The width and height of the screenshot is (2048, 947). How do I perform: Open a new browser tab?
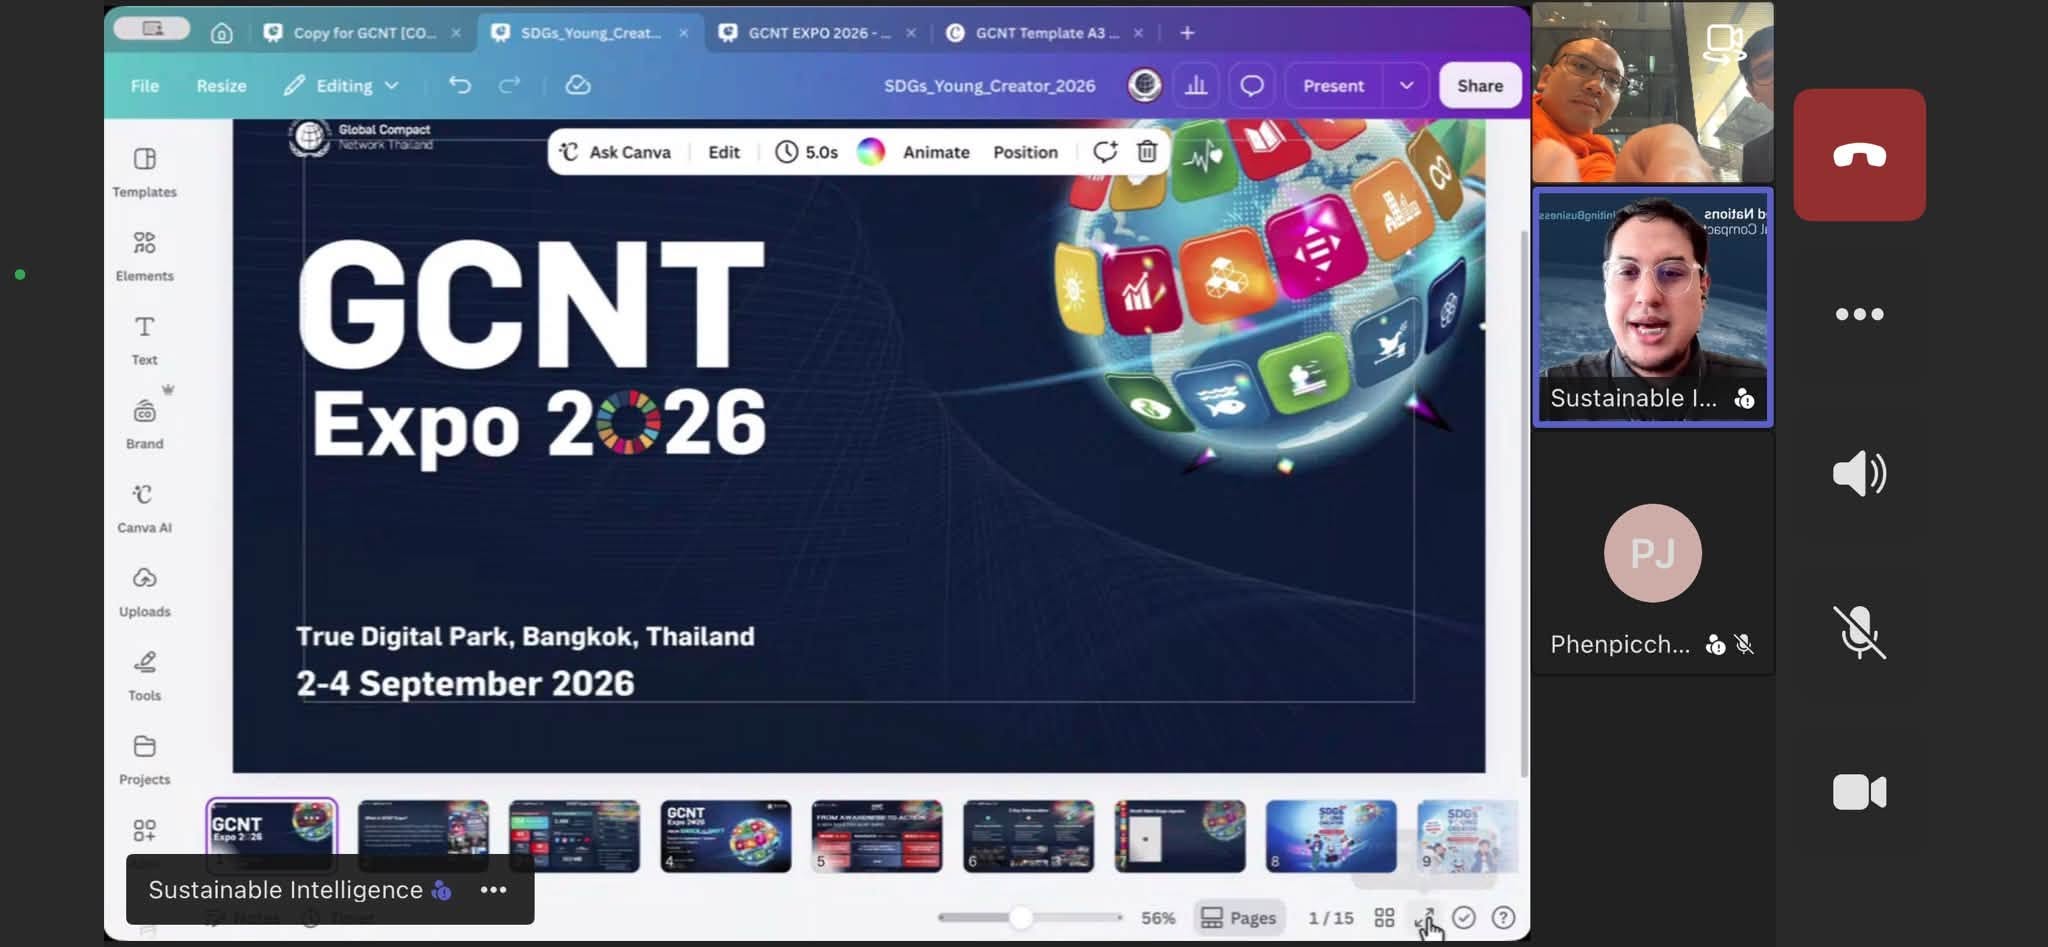point(1187,33)
